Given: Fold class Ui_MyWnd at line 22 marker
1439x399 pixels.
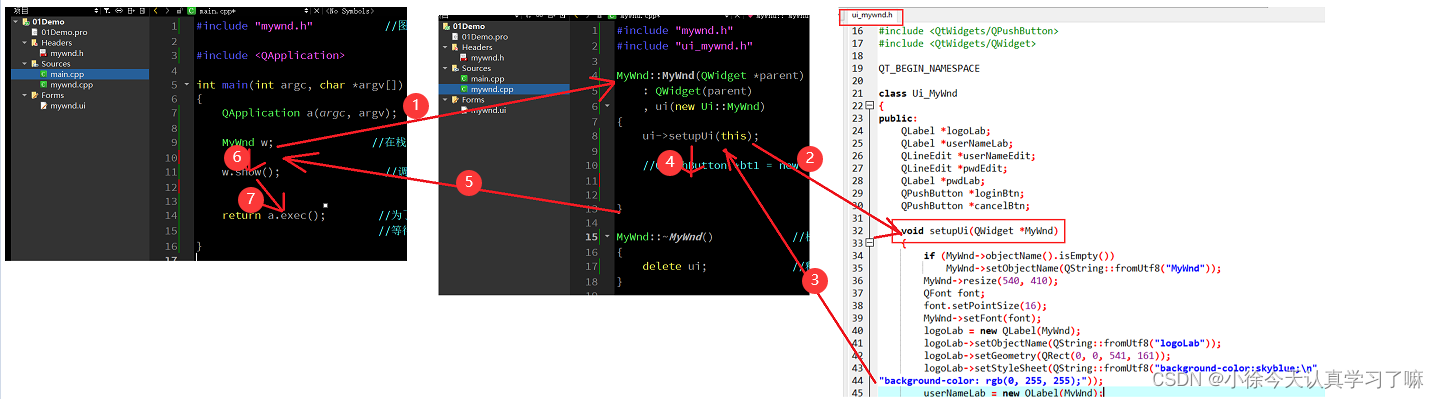Looking at the screenshot, I should click(x=871, y=106).
